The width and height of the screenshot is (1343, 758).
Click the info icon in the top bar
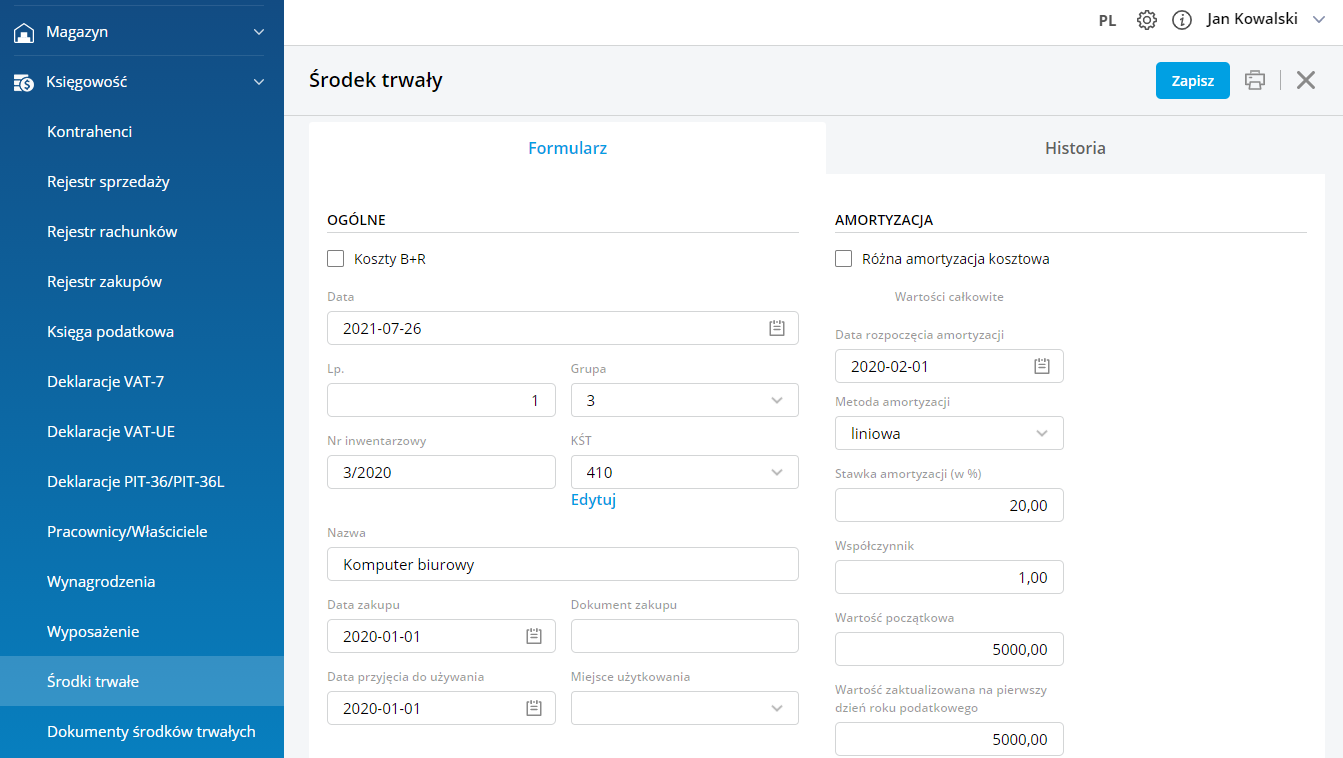click(1182, 20)
